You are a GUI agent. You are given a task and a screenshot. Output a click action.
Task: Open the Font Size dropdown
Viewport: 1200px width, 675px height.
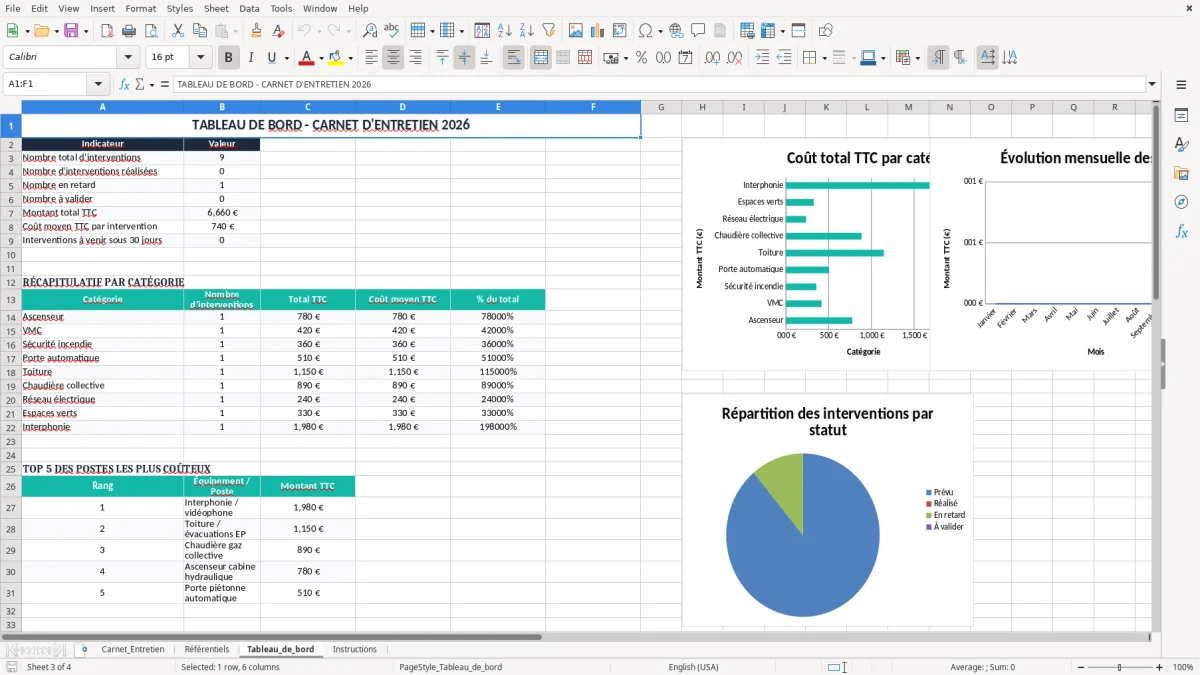pos(201,58)
